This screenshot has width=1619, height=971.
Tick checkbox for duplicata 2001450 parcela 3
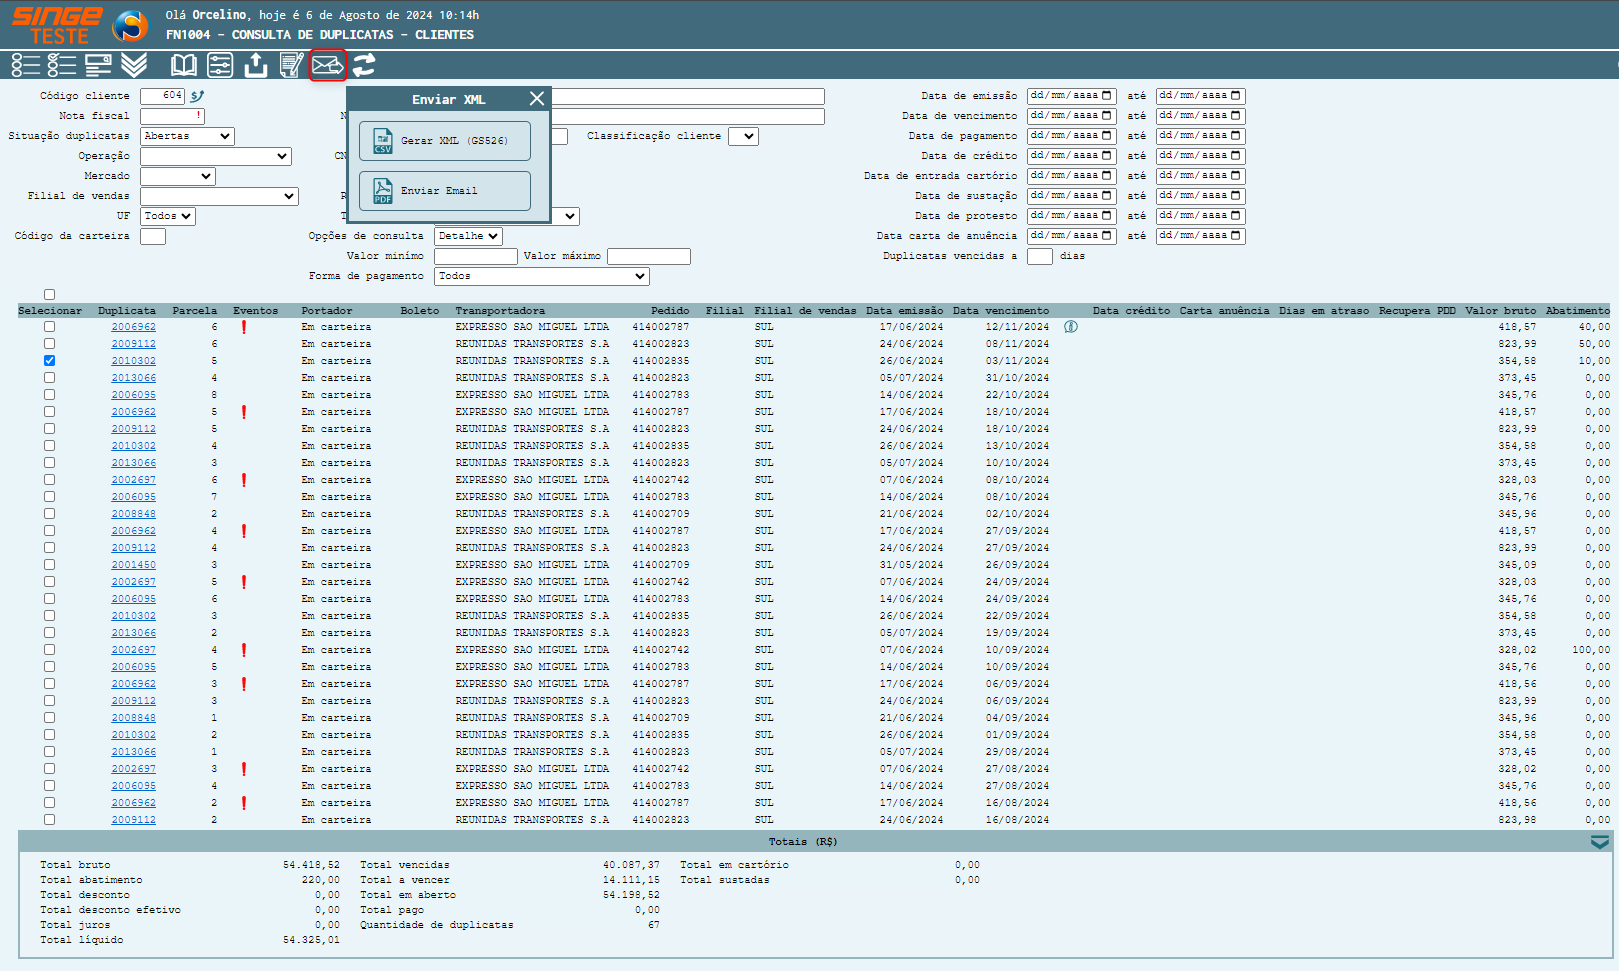pyautogui.click(x=50, y=565)
